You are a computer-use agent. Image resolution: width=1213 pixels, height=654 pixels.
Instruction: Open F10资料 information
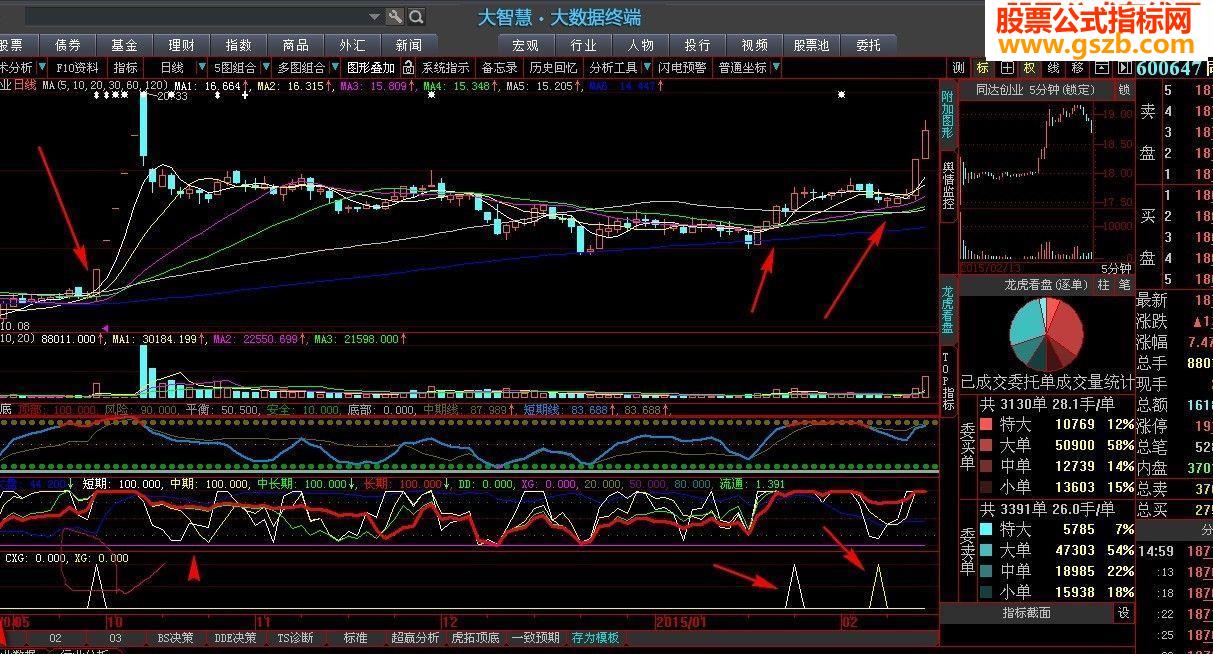coord(77,68)
